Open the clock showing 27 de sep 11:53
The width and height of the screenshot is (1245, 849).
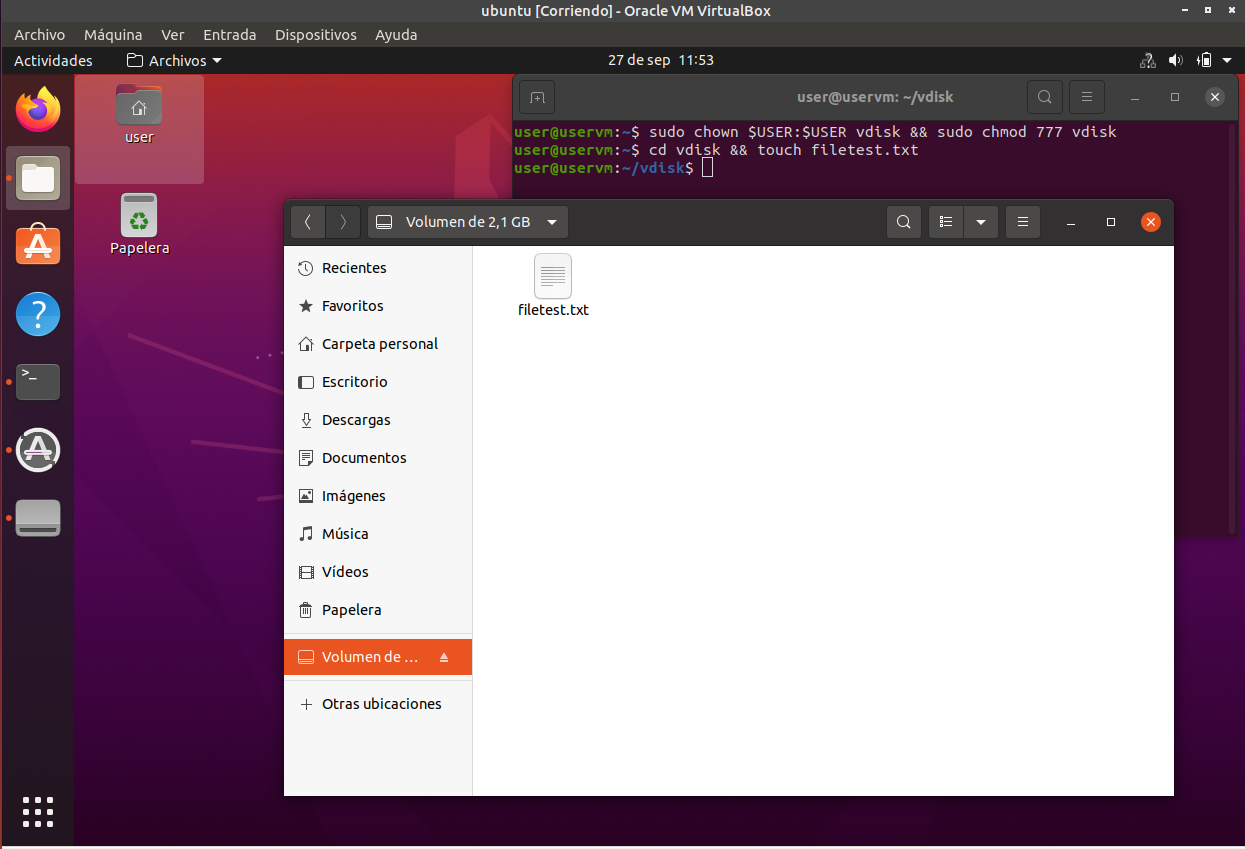(661, 60)
